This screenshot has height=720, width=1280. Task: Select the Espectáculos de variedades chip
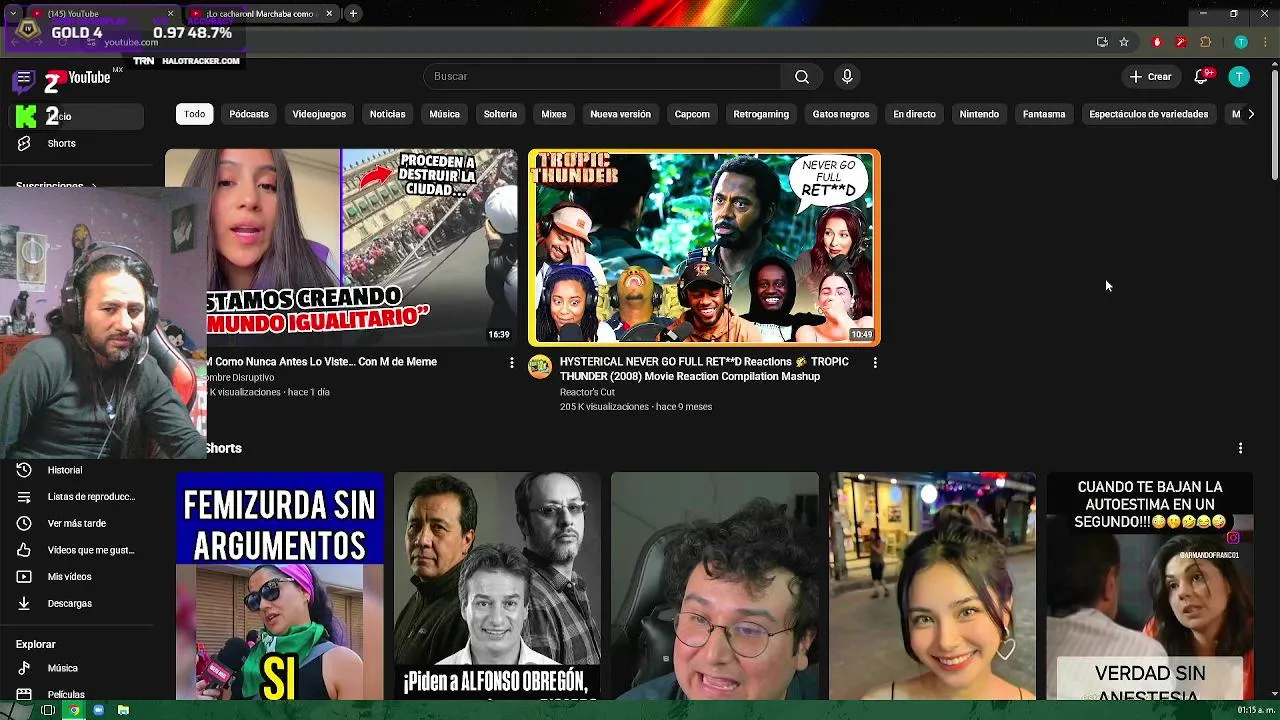[1148, 114]
